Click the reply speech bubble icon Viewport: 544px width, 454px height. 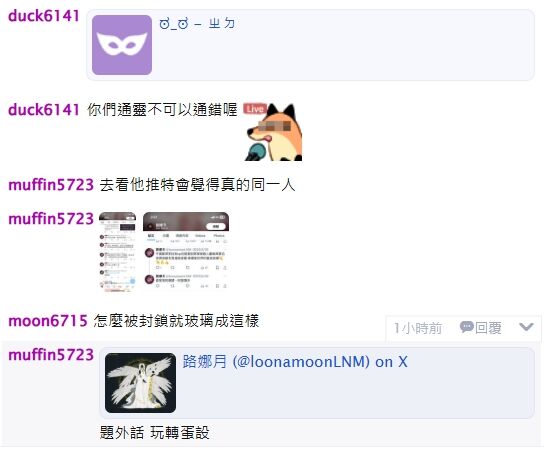point(466,327)
